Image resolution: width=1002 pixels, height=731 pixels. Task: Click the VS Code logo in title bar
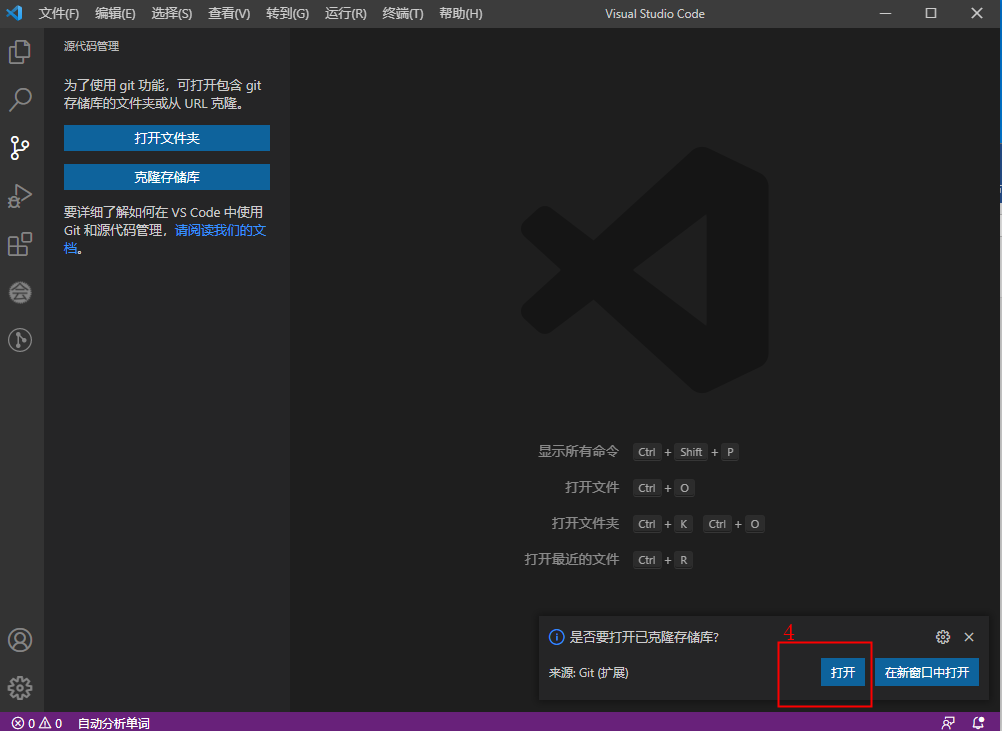point(13,13)
